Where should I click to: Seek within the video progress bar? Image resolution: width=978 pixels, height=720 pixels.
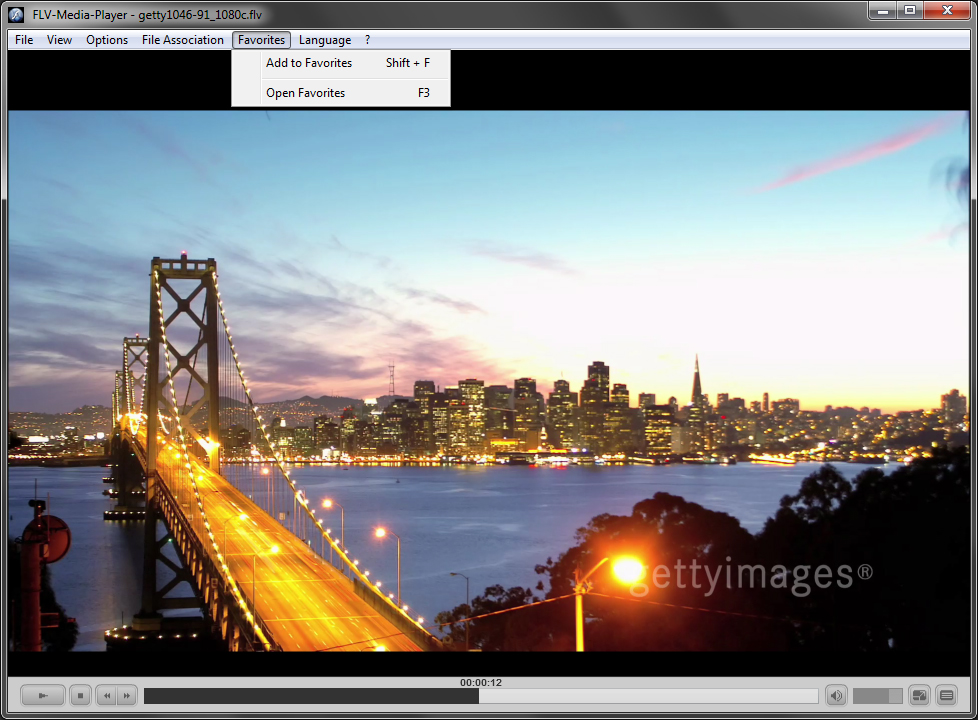click(x=481, y=696)
